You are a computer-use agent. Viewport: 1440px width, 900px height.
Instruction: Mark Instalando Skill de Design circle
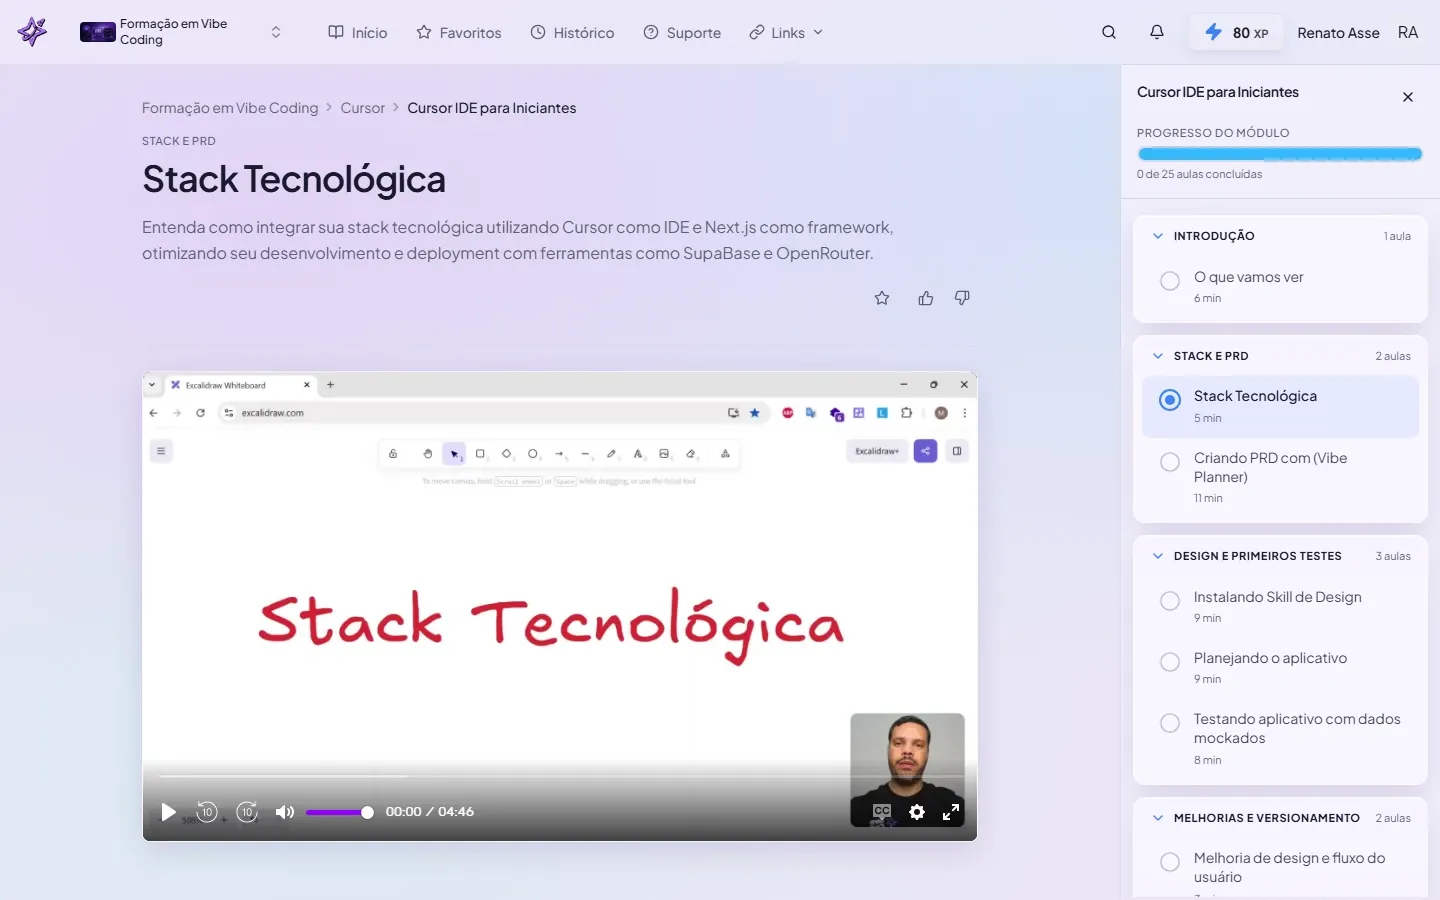point(1170,601)
